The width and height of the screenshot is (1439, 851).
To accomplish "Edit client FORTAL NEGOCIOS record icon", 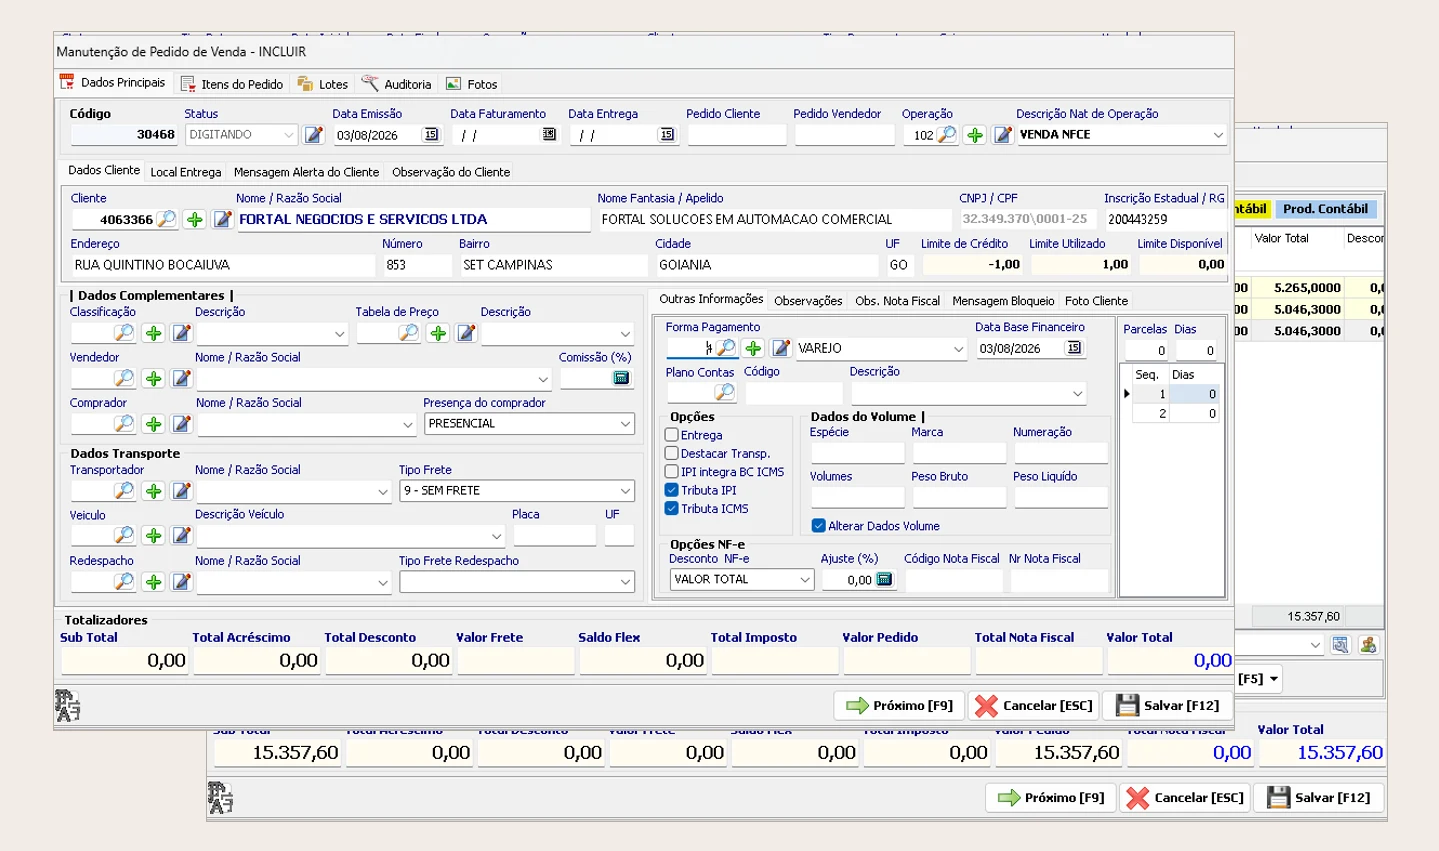I will 222,219.
